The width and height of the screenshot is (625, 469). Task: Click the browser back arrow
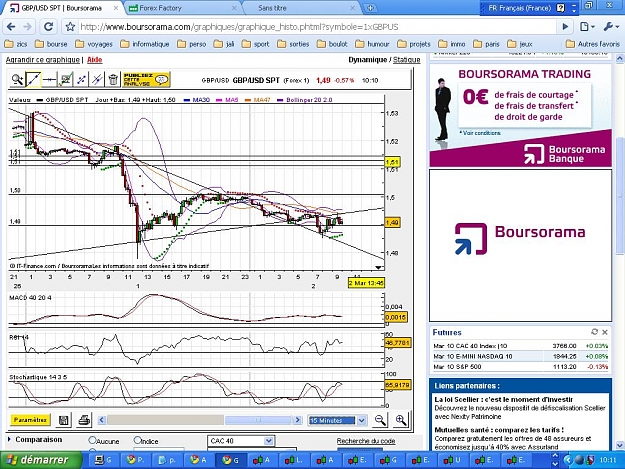(11, 27)
